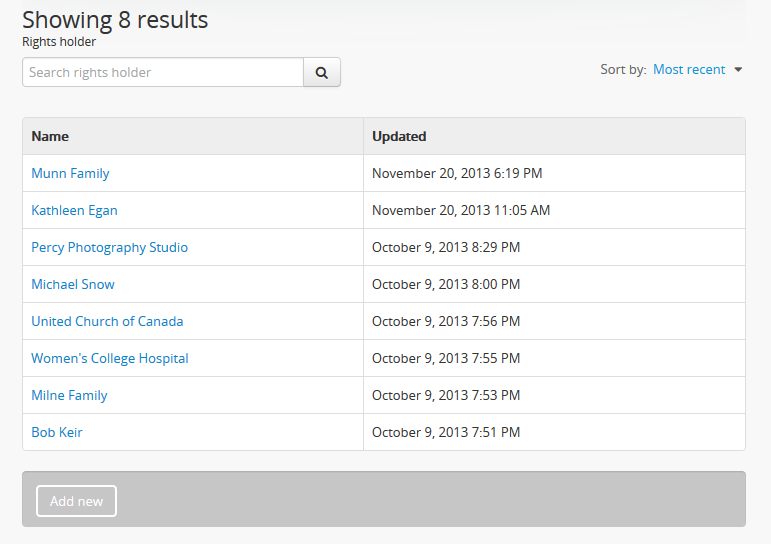This screenshot has width=771, height=544.
Task: Select the Bob Keir link
Action: tap(57, 432)
